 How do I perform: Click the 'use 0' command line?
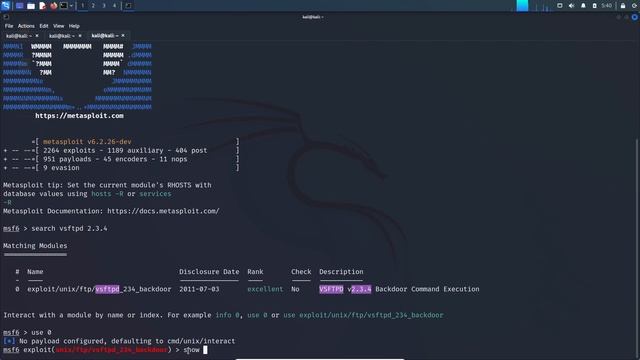coord(41,333)
